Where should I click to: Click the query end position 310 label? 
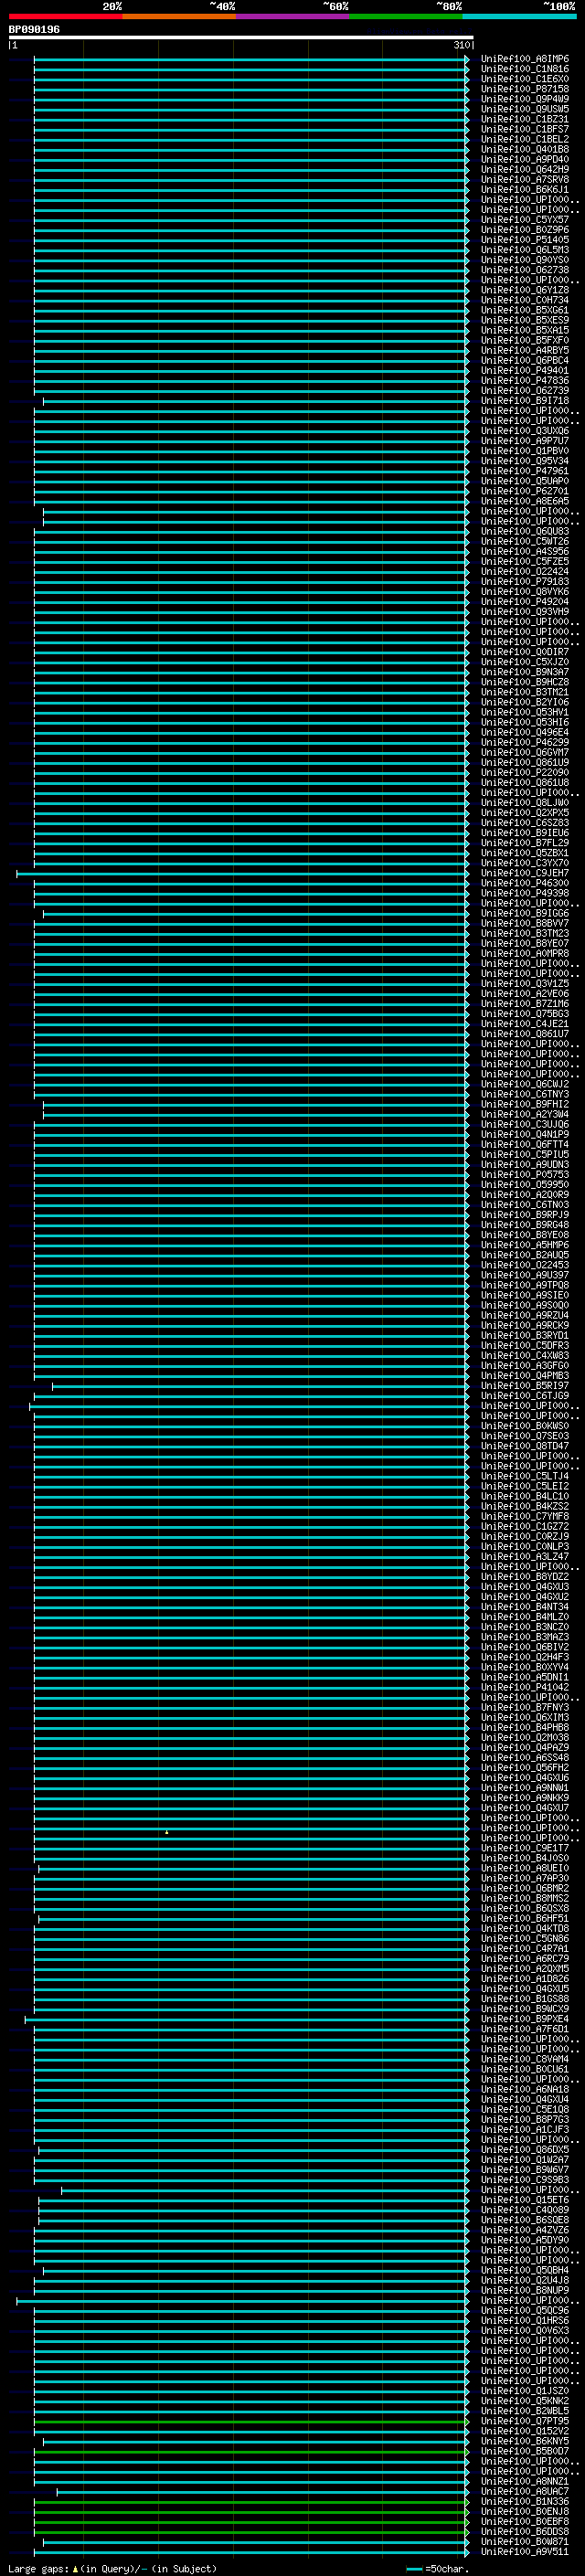pyautogui.click(x=461, y=45)
